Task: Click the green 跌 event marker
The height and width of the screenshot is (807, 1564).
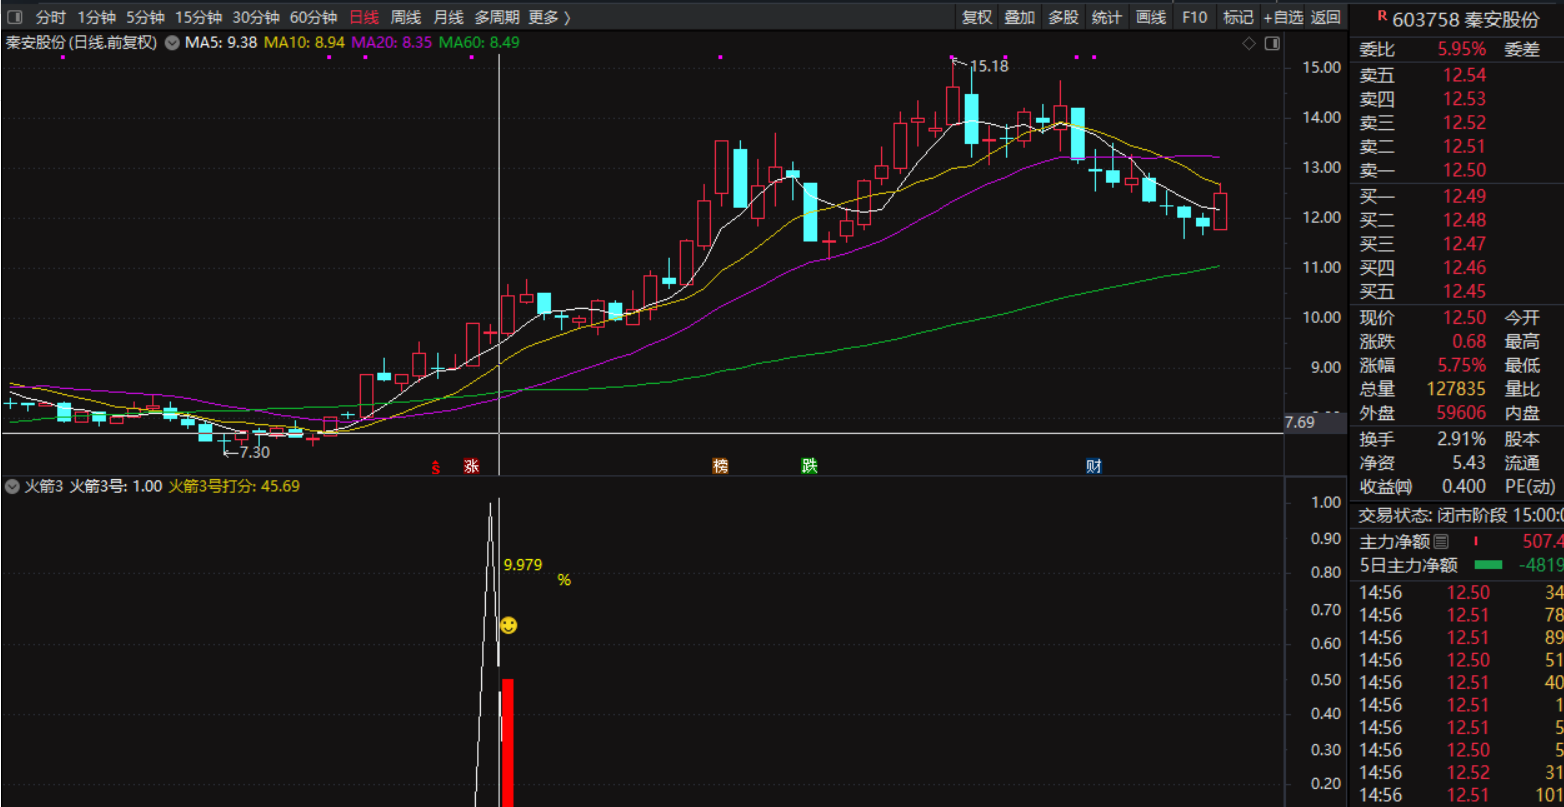Action: 808,466
